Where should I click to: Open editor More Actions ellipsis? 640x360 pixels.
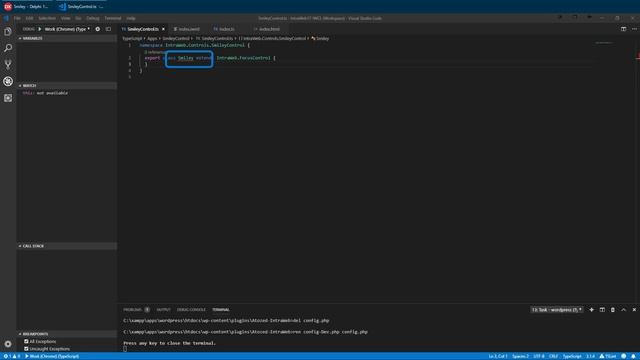(634, 29)
